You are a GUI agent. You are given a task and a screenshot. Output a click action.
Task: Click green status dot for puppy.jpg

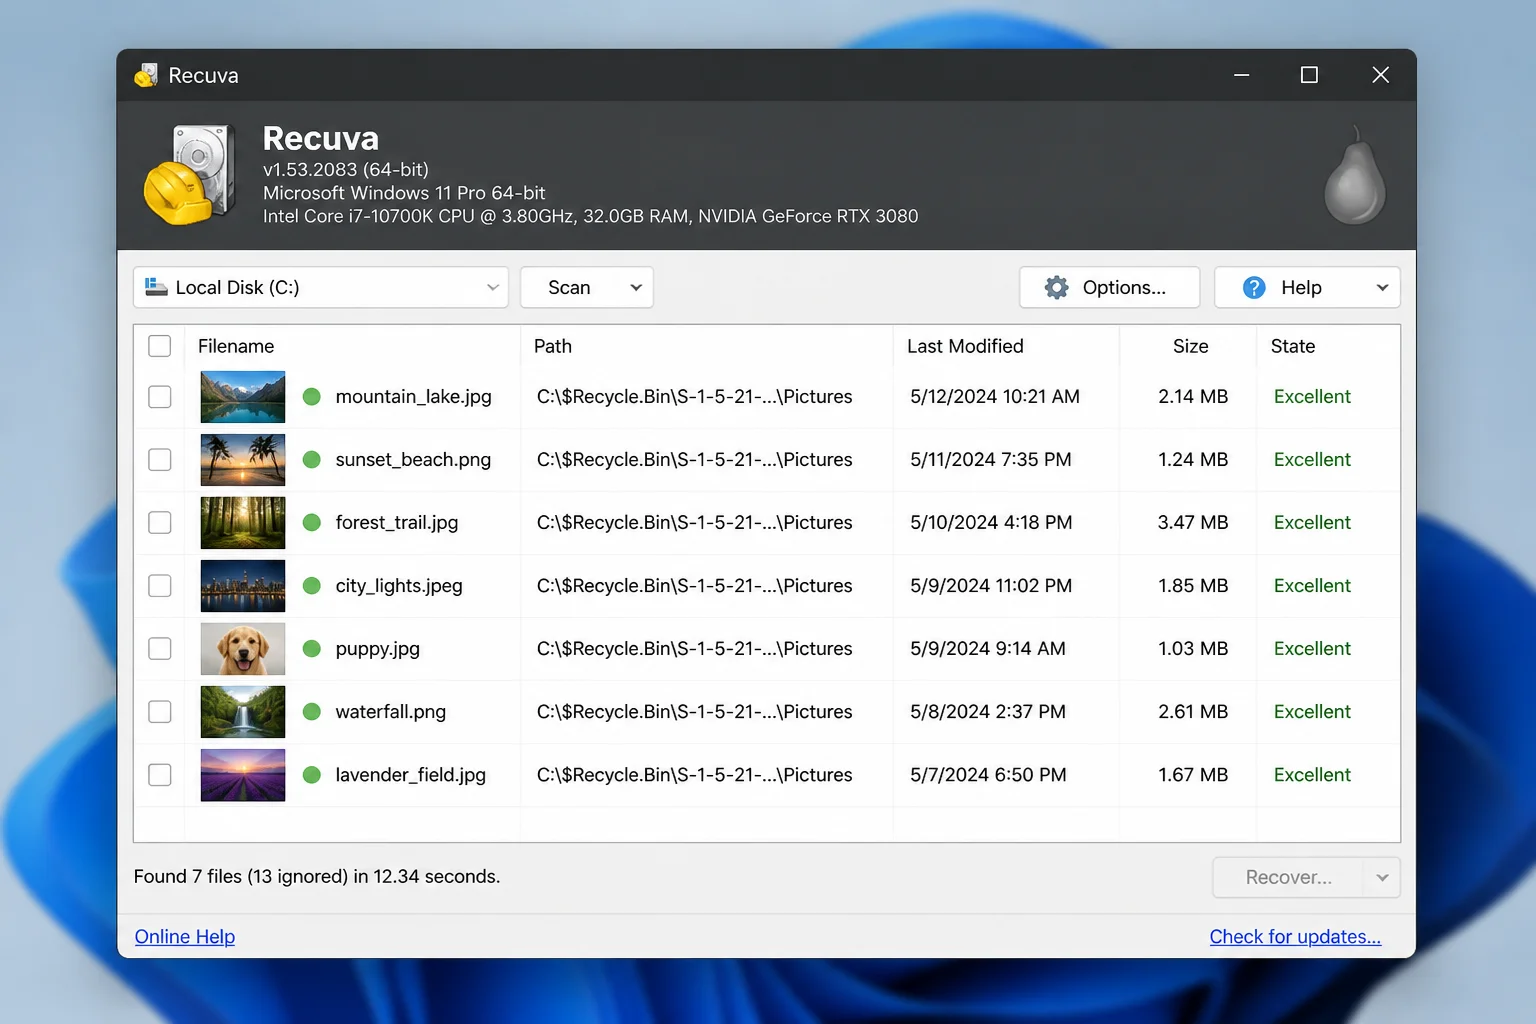tap(312, 649)
